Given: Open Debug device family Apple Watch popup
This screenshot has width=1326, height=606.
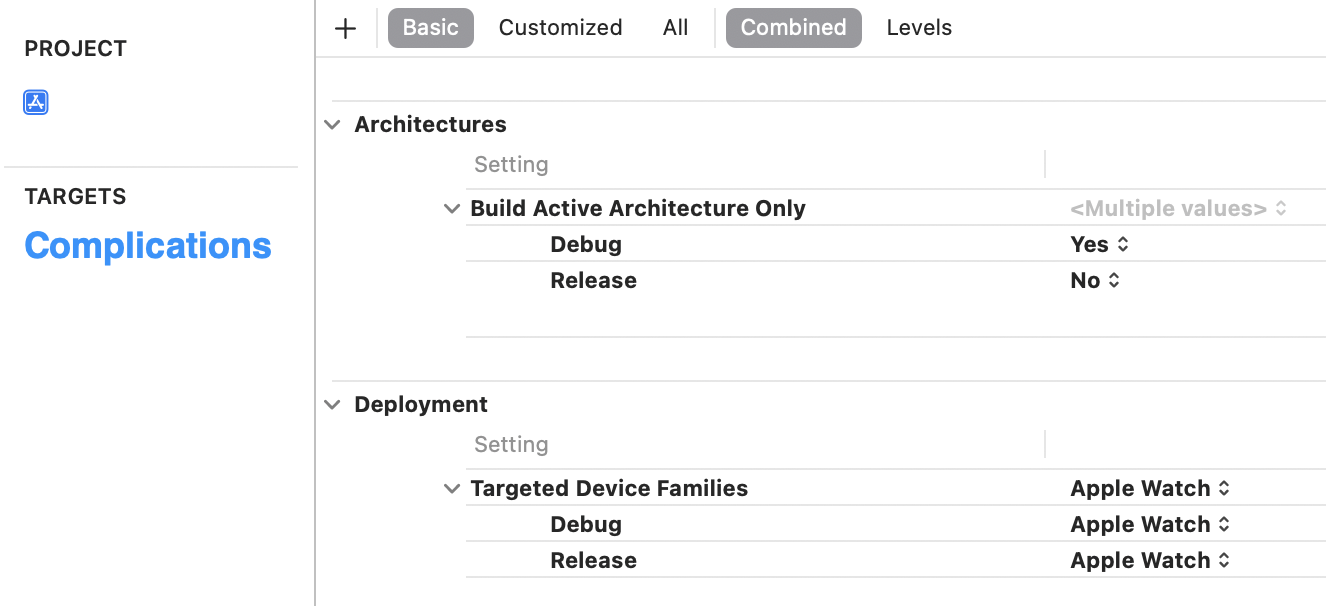Looking at the screenshot, I should (1150, 525).
